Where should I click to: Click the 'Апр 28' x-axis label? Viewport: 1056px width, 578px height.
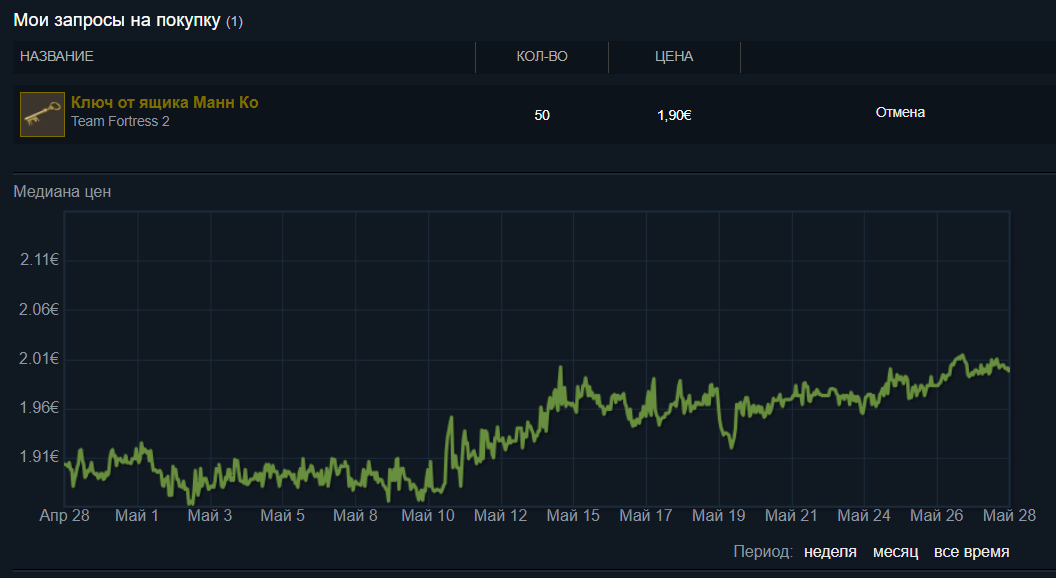pos(64,515)
